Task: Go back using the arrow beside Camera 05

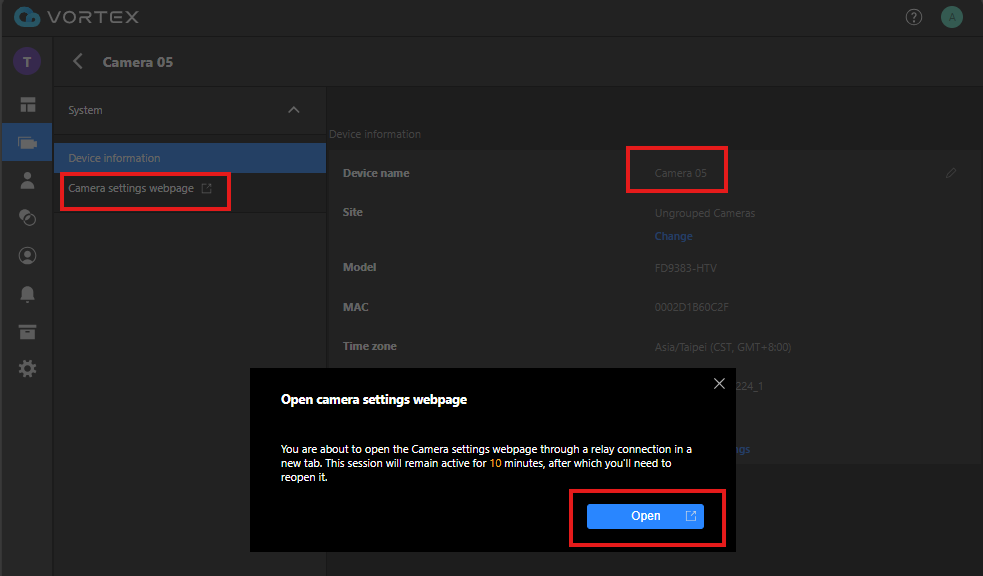Action: coord(77,61)
